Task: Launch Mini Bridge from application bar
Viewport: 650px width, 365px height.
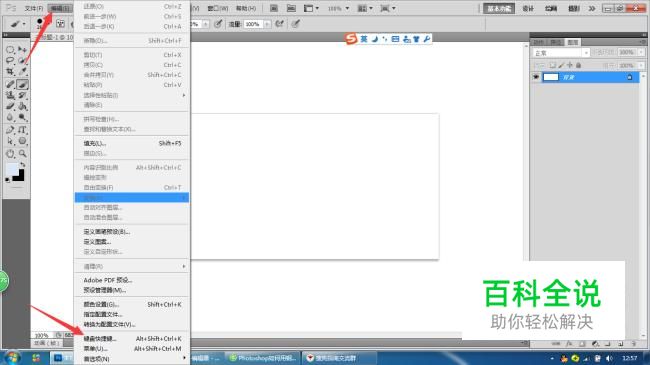Action: coord(291,8)
